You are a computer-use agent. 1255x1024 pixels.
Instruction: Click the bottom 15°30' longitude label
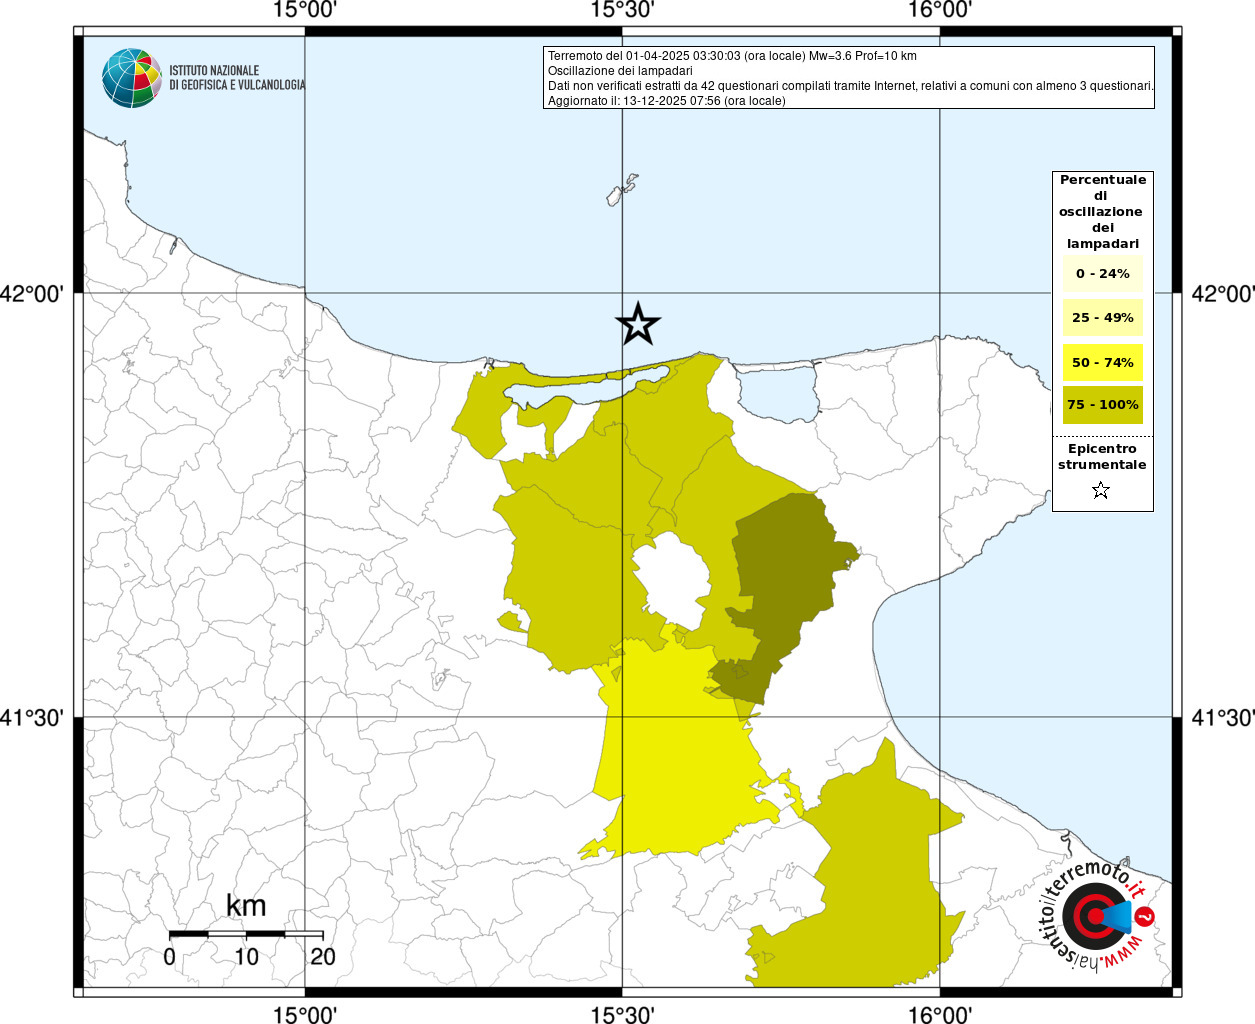(x=622, y=1014)
